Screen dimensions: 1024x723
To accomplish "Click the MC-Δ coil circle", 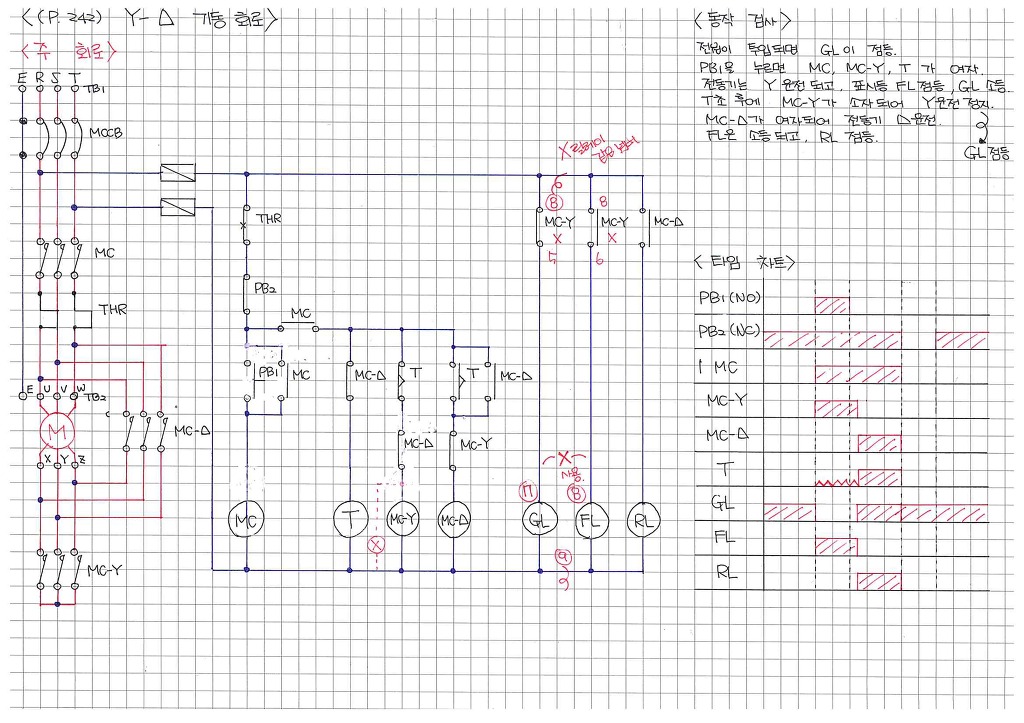I will (453, 521).
